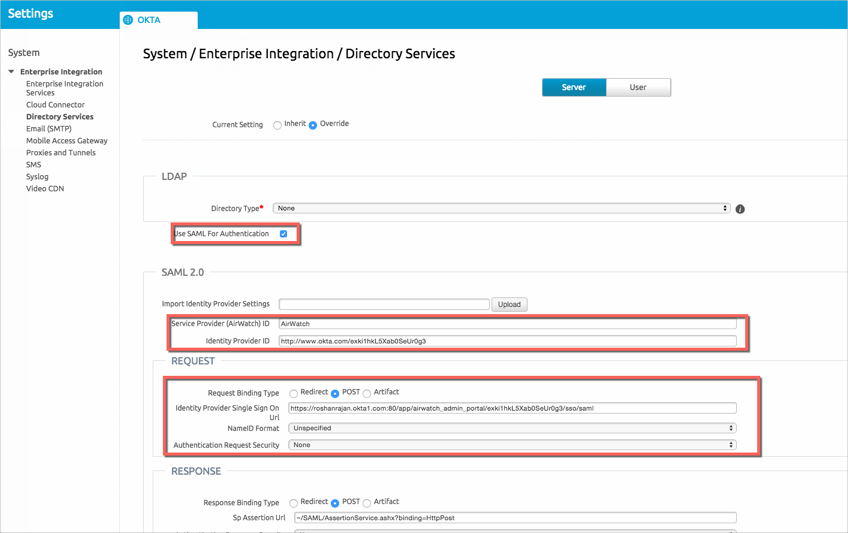
Task: Click the Upload button
Action: point(509,304)
